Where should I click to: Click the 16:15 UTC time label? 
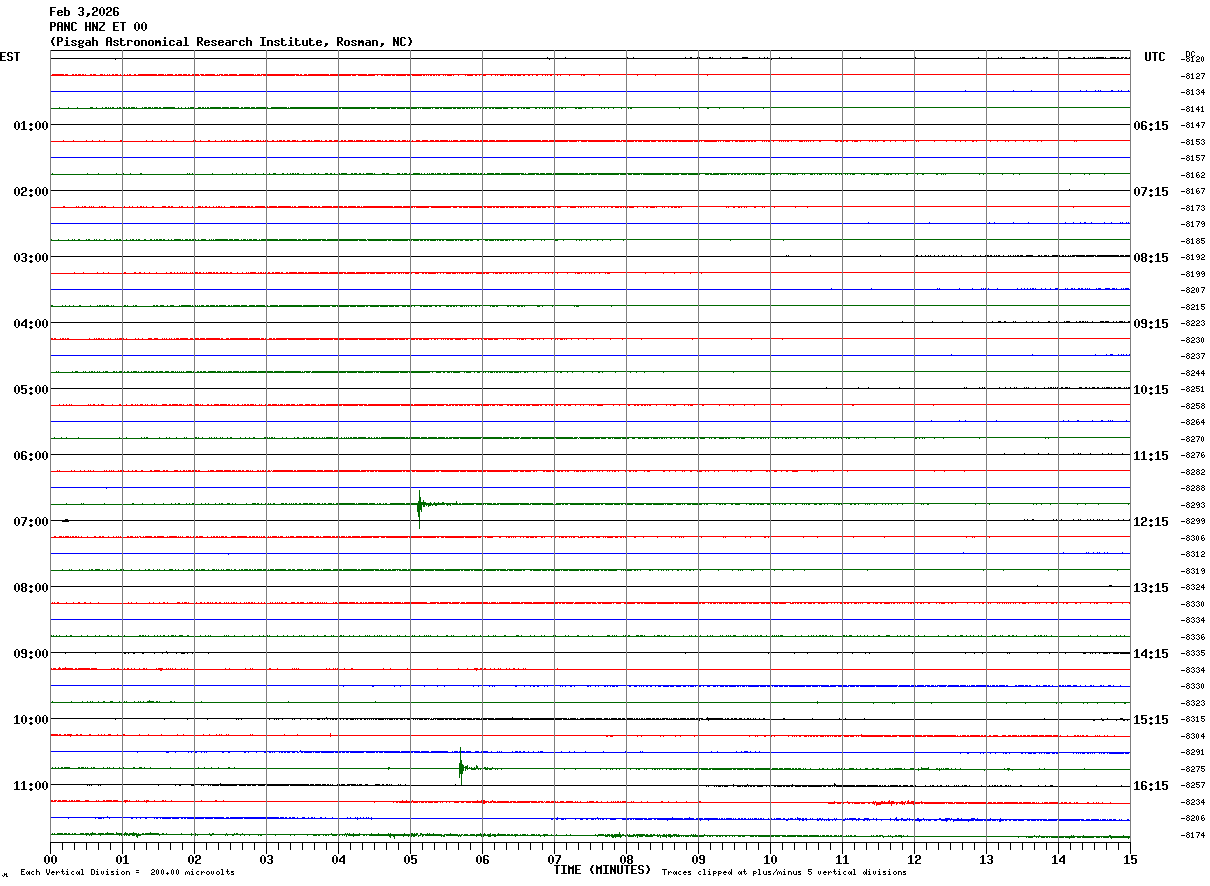point(1150,786)
